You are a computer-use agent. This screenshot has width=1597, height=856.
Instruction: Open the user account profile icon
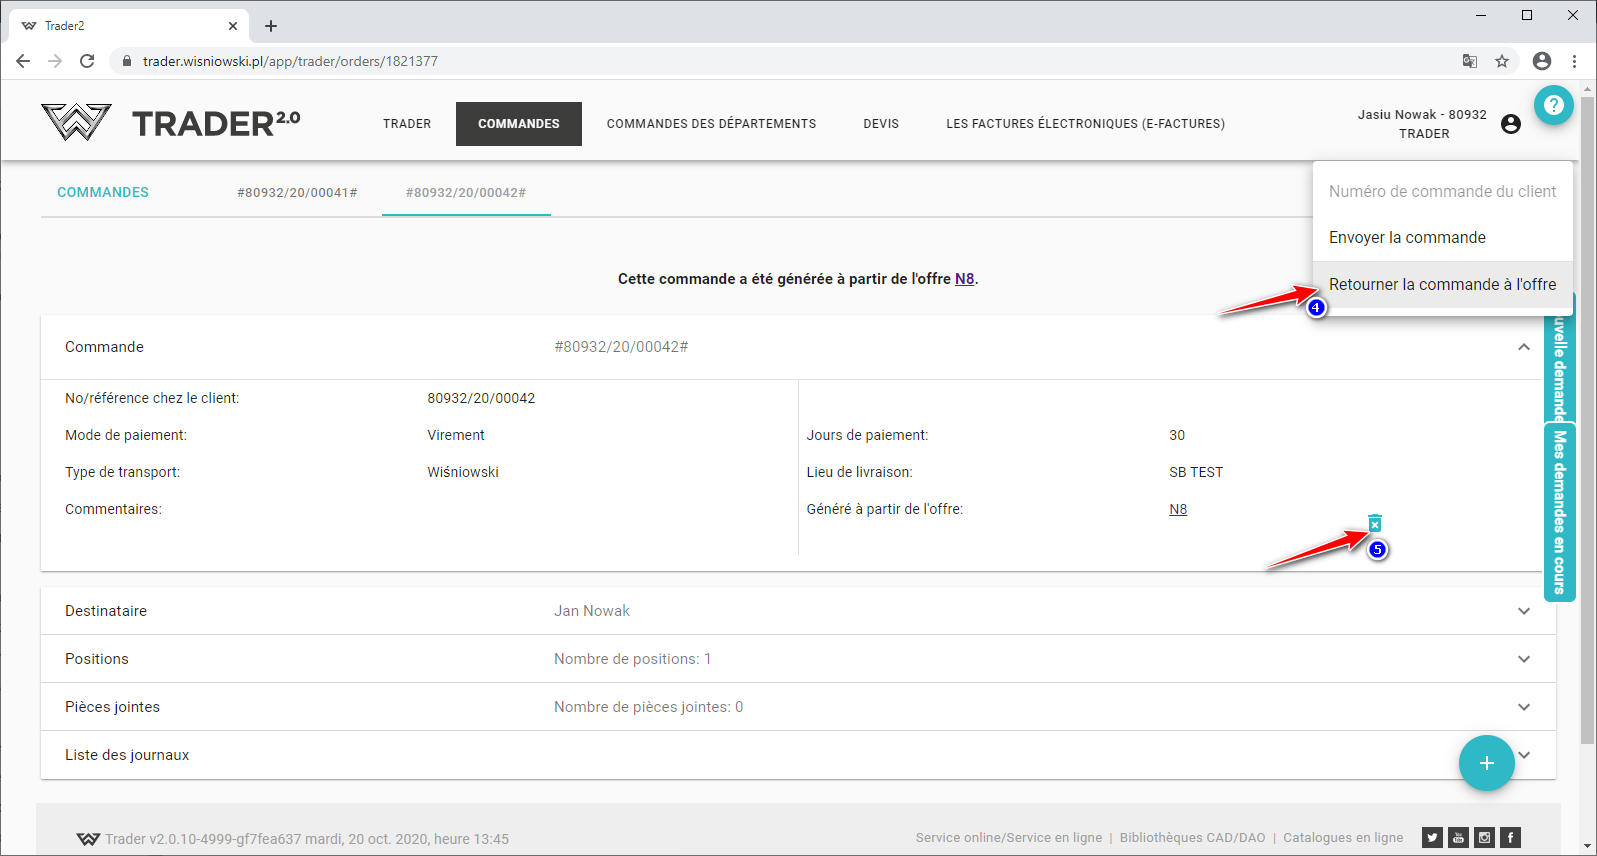pos(1510,124)
